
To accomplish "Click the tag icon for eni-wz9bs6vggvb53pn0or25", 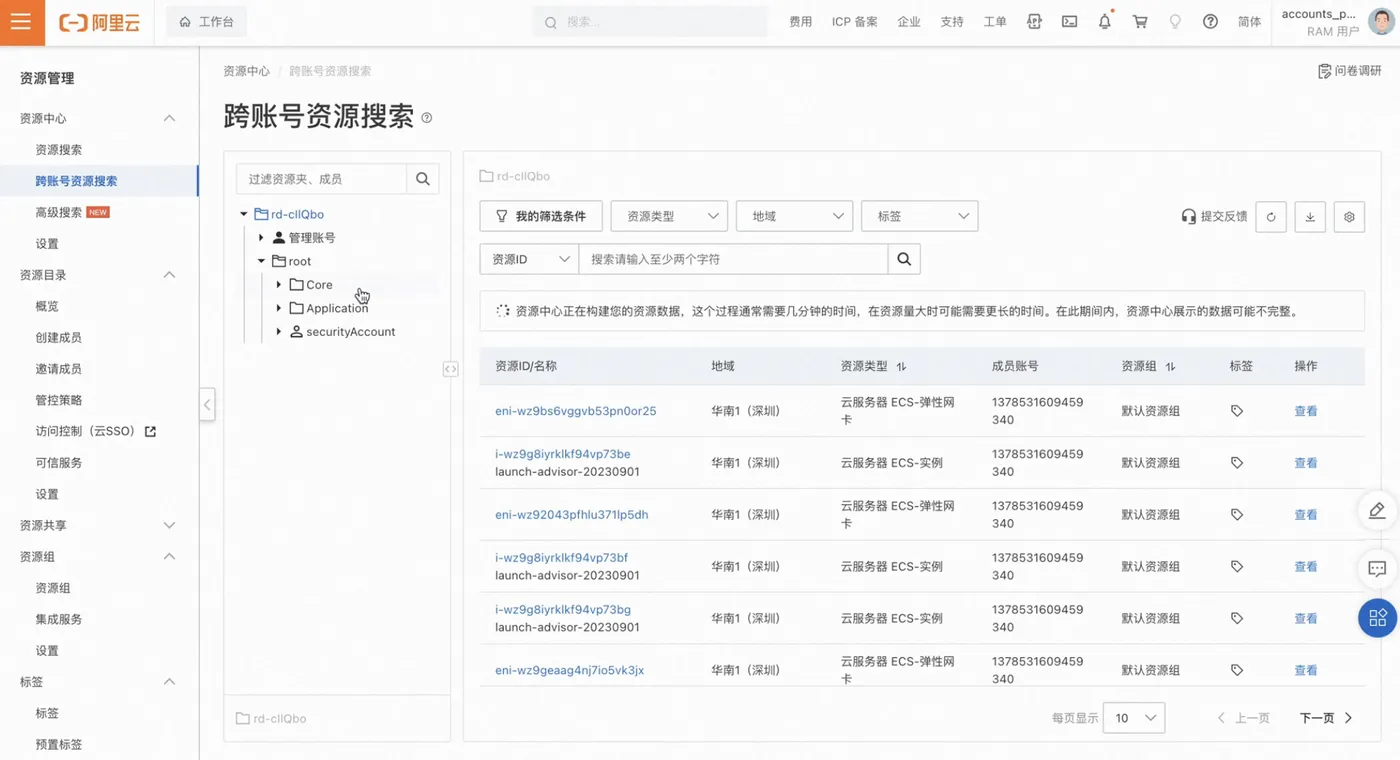I will [x=1237, y=411].
